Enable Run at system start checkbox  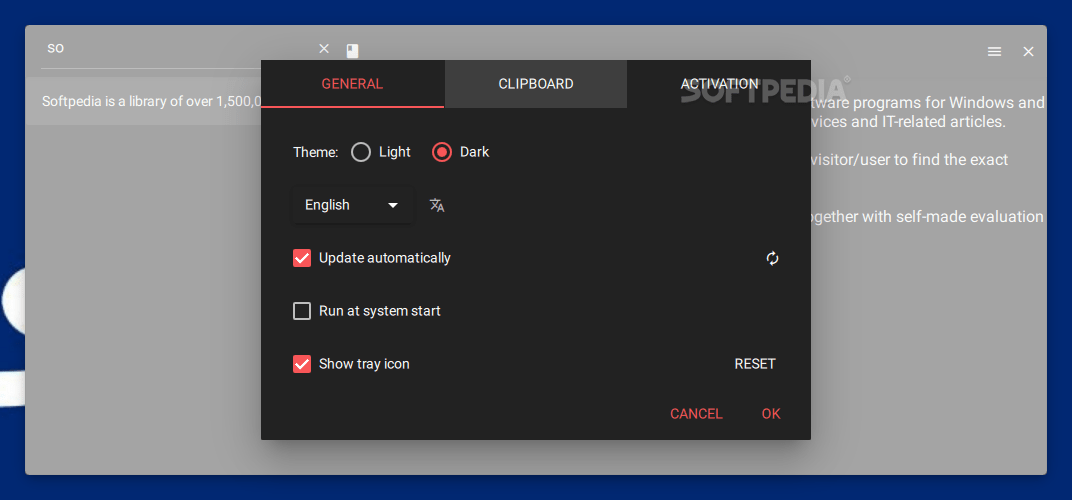[x=302, y=311]
